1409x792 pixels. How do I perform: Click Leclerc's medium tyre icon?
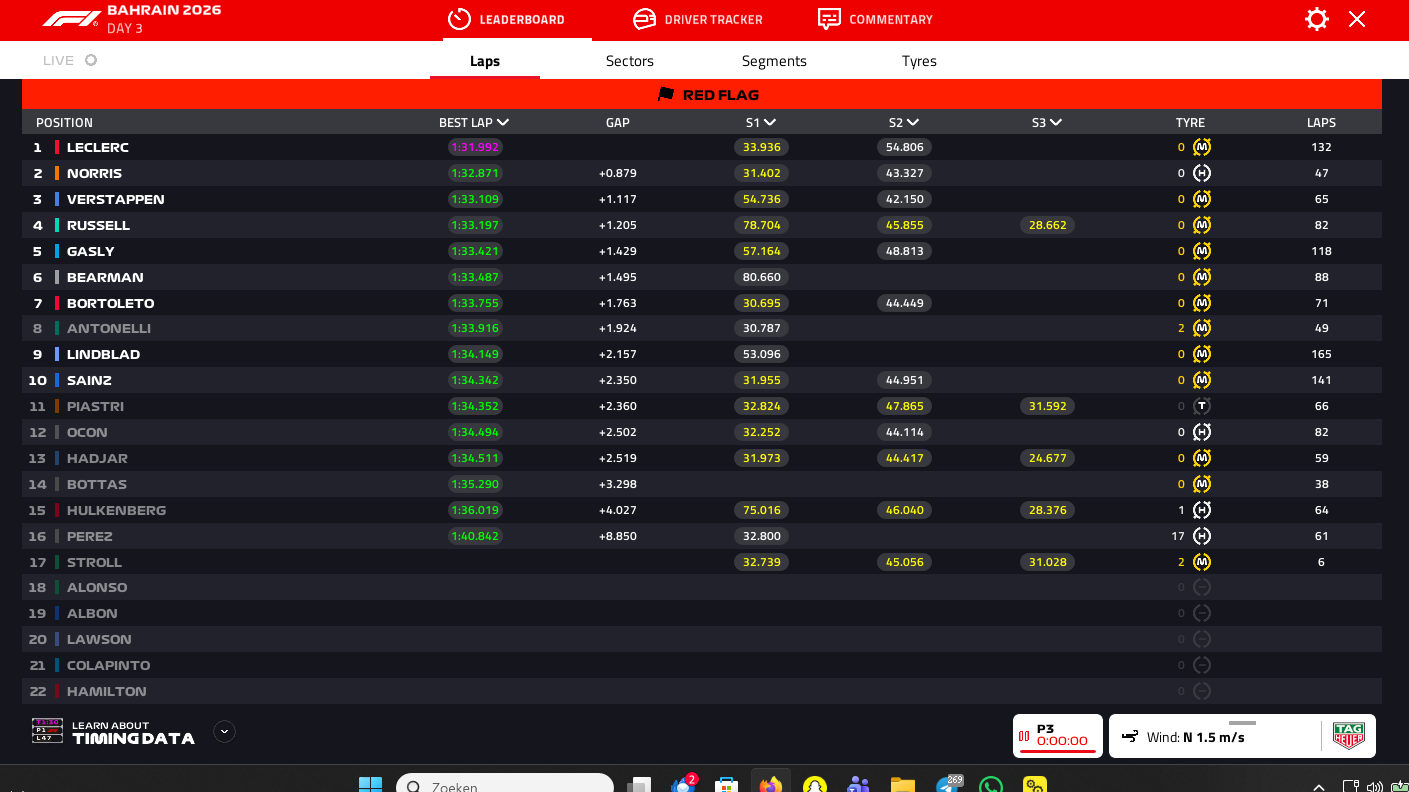(1202, 147)
